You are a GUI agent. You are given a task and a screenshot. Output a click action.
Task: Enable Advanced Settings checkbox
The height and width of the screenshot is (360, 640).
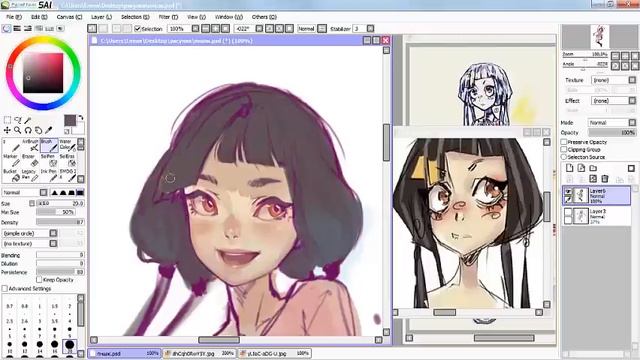point(5,289)
